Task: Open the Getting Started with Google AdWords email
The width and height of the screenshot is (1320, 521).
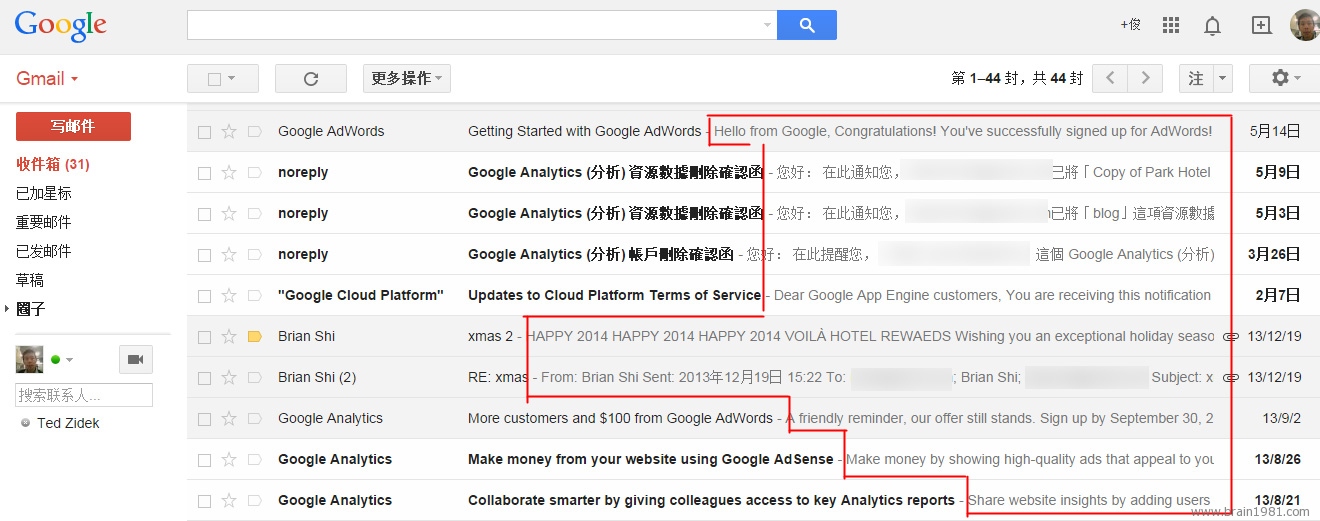Action: [584, 131]
